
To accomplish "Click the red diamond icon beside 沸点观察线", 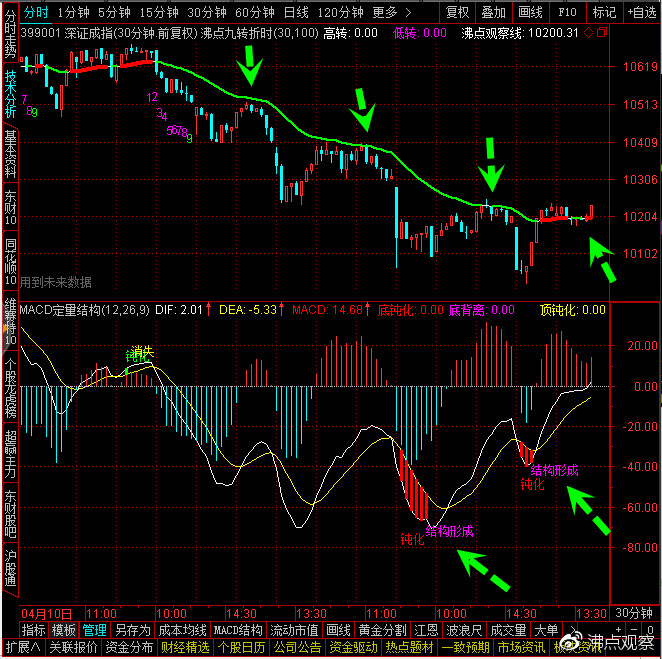I will pyautogui.click(x=589, y=33).
